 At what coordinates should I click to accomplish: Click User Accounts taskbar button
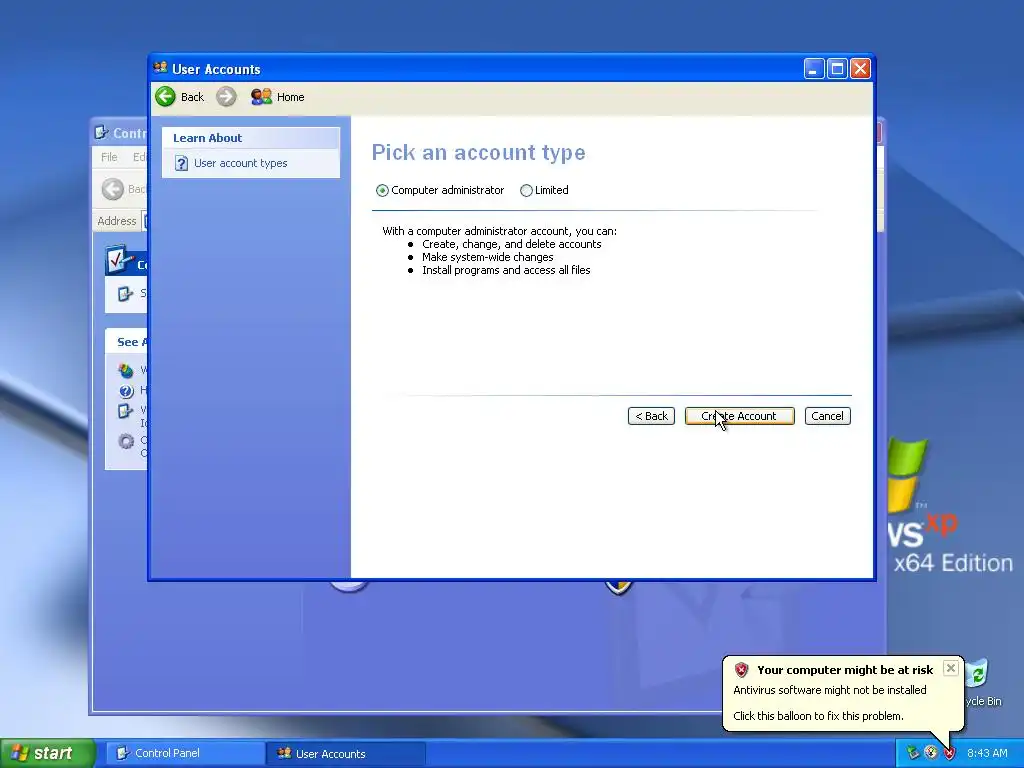pyautogui.click(x=346, y=753)
